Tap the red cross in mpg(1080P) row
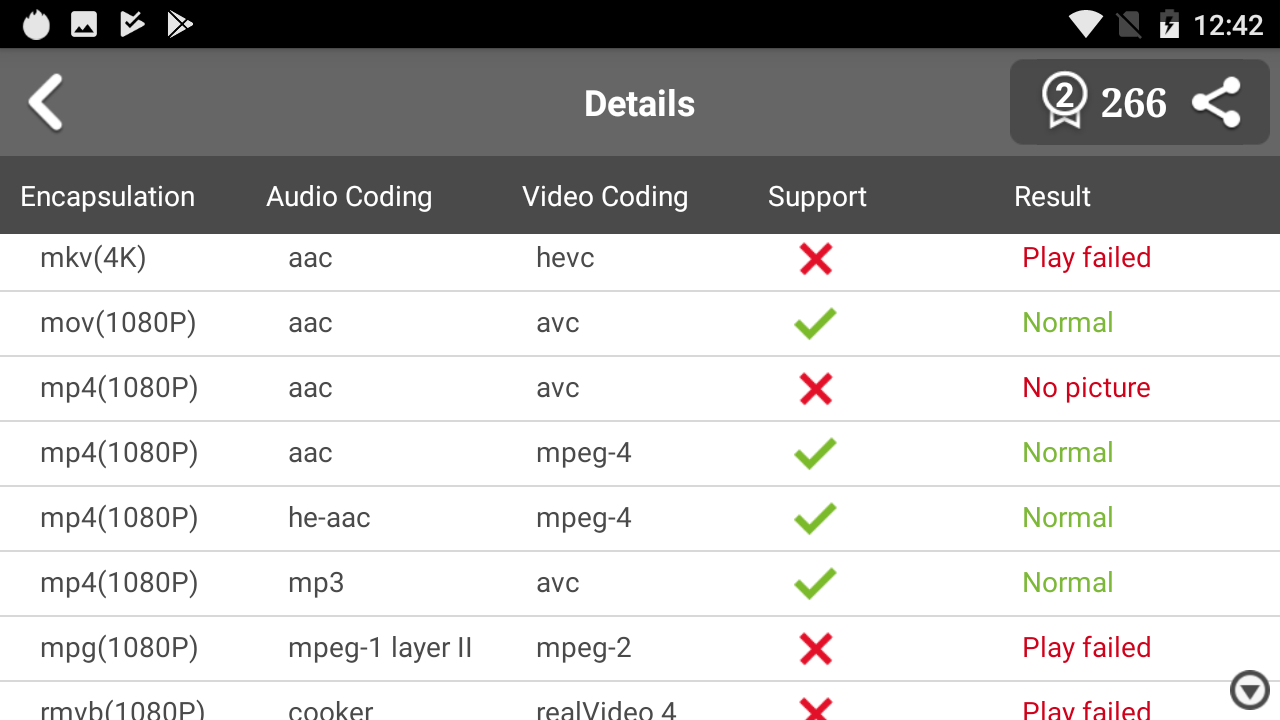1280x720 pixels. coord(816,649)
